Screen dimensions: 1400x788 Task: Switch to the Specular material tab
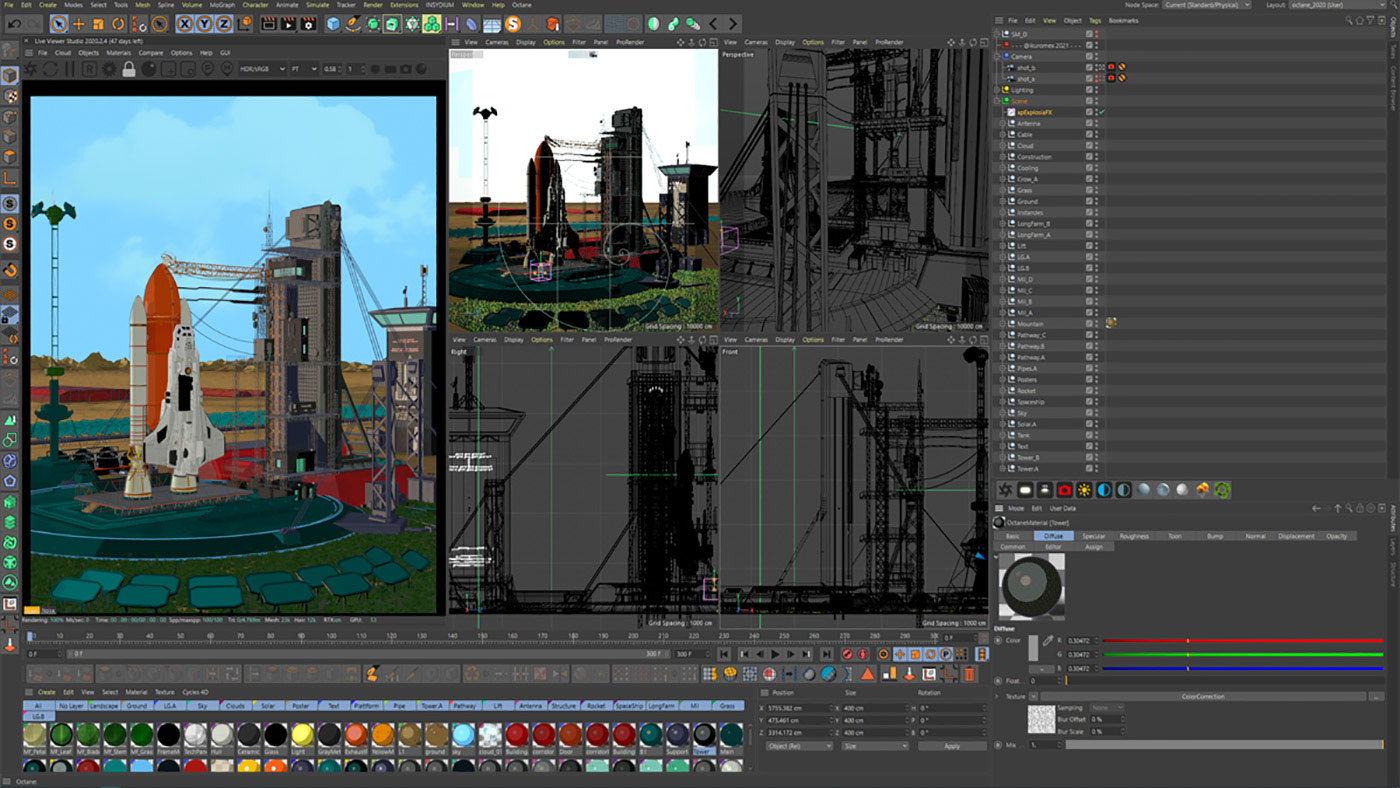point(1093,536)
